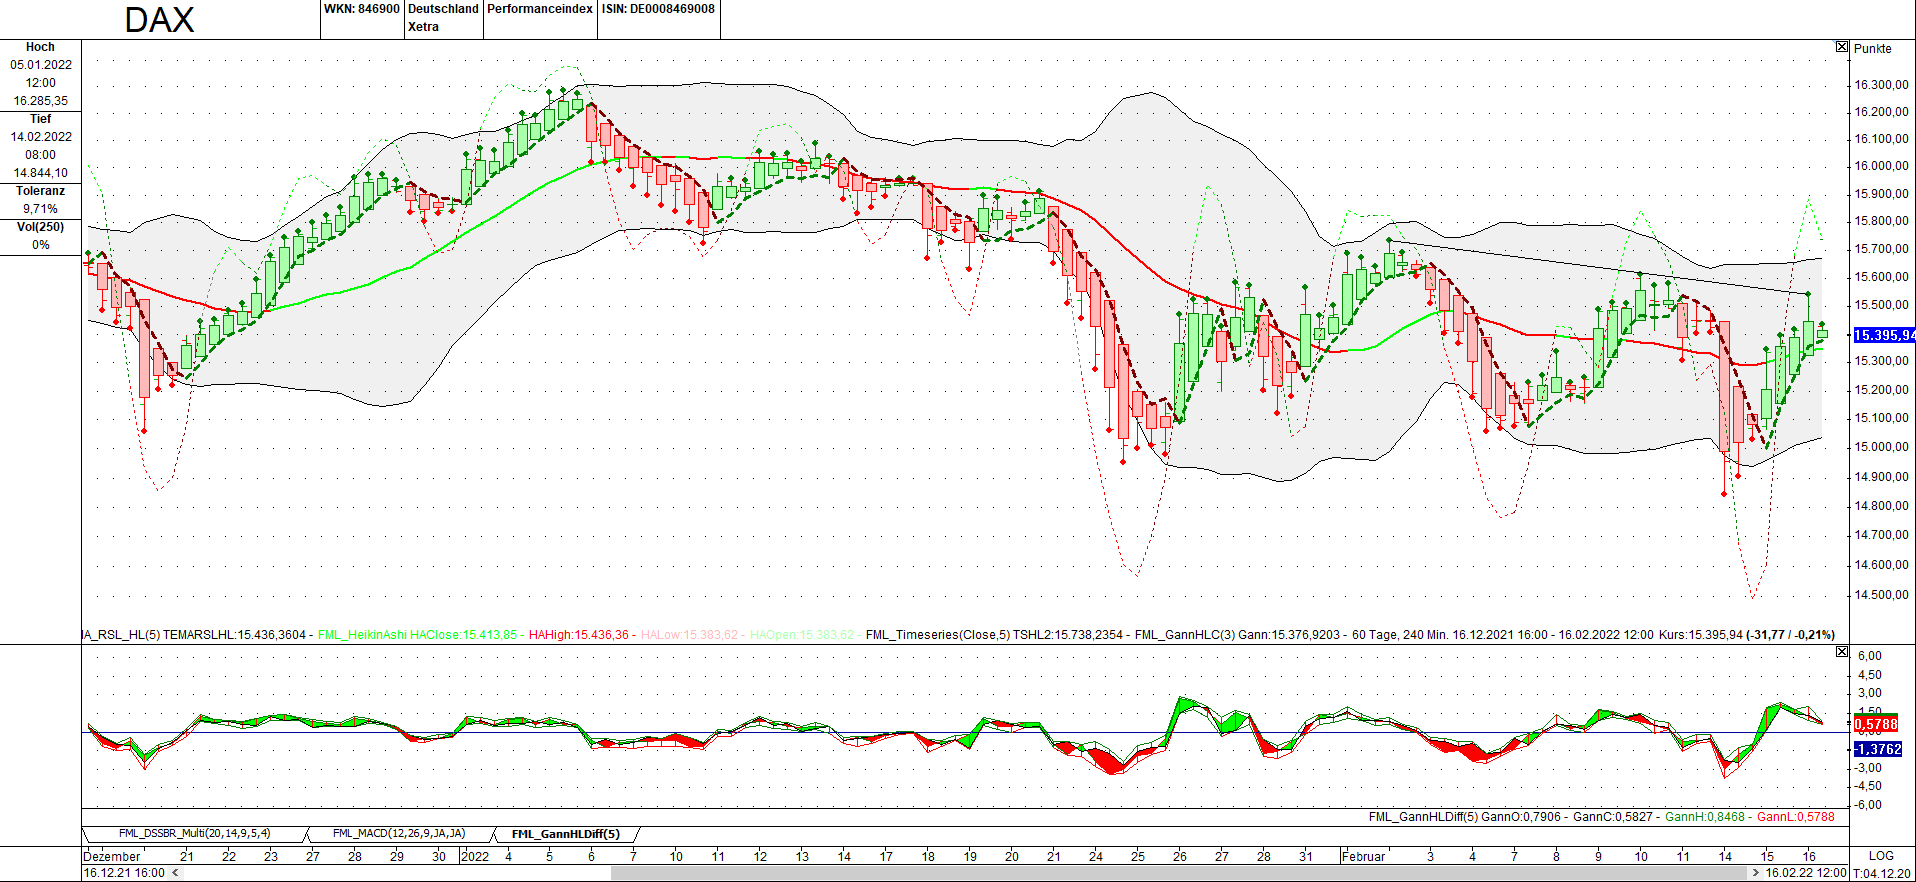The height and width of the screenshot is (882, 1916).
Task: Click the 15.000,00 price axis label
Action: 1882,447
